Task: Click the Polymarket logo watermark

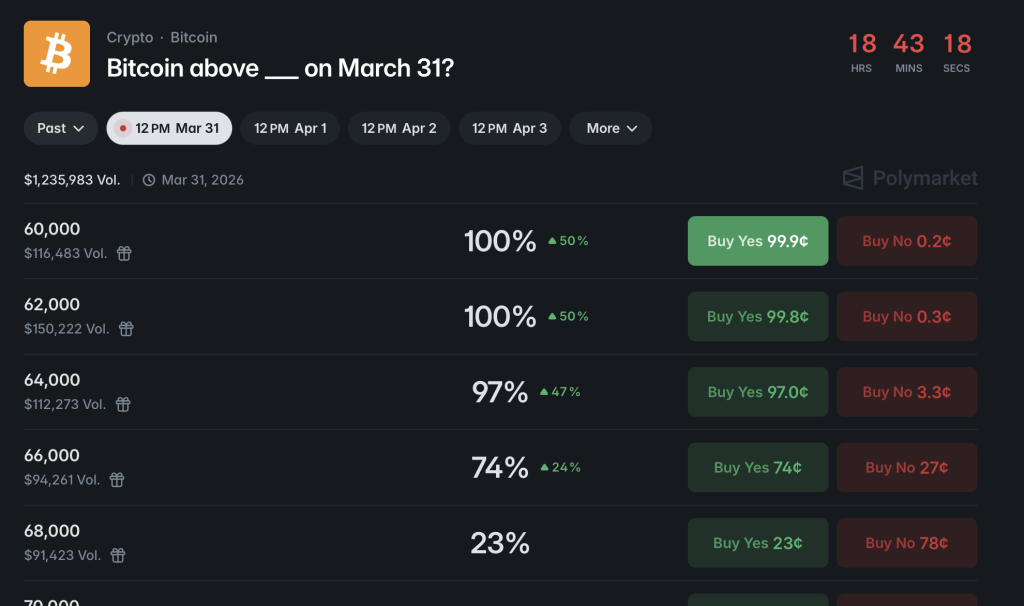Action: click(x=909, y=179)
